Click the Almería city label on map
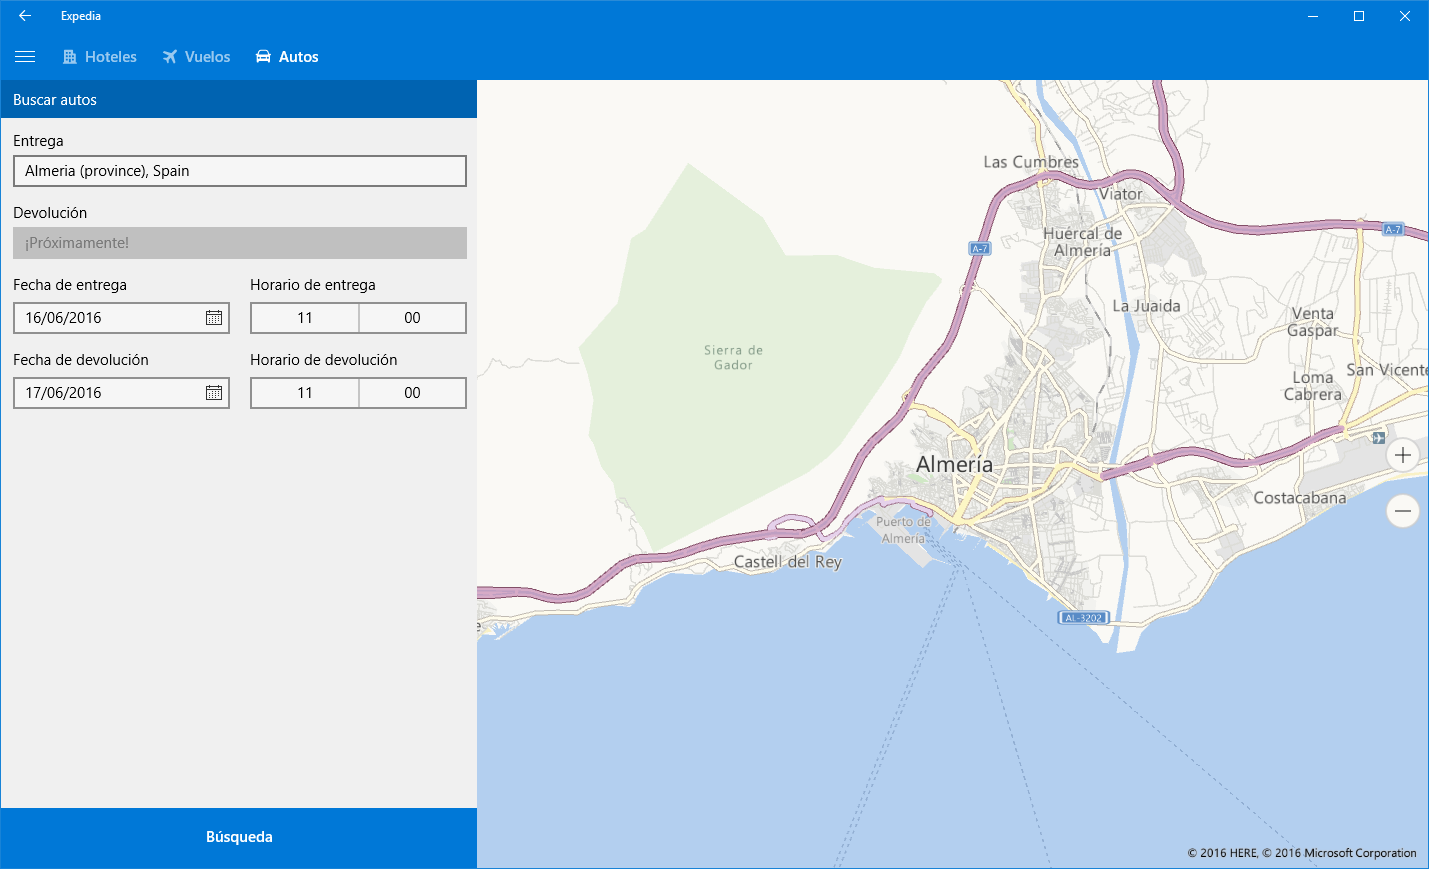The width and height of the screenshot is (1429, 869). coord(954,465)
